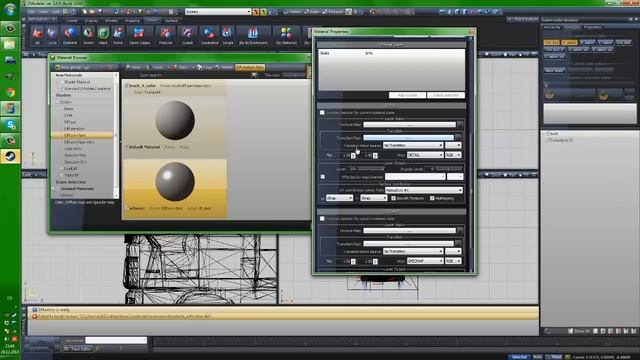
Task: Open Steam from the Windows taskbar
Action: 10,156
